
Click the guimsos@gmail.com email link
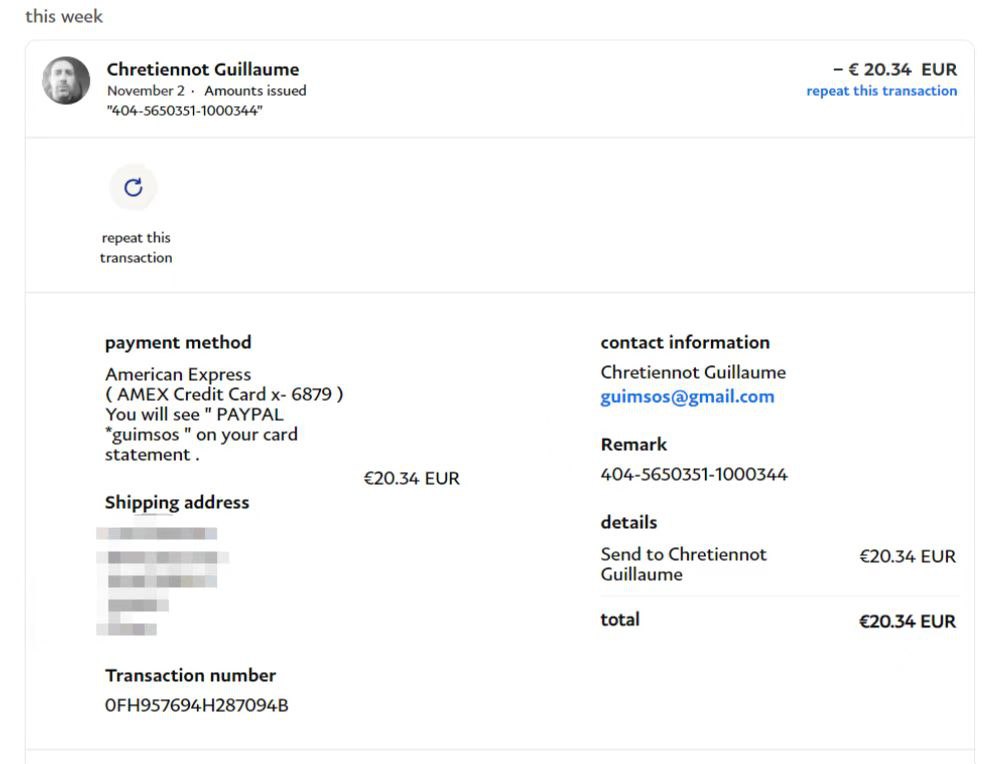tap(687, 397)
